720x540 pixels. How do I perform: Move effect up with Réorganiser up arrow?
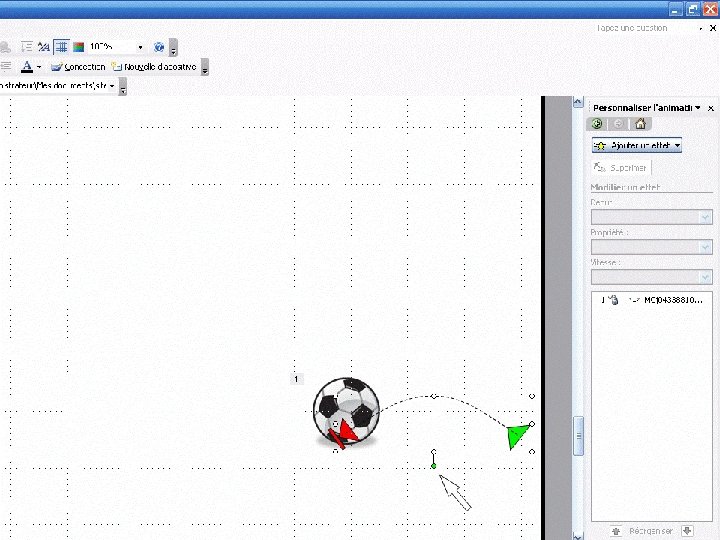(616, 531)
